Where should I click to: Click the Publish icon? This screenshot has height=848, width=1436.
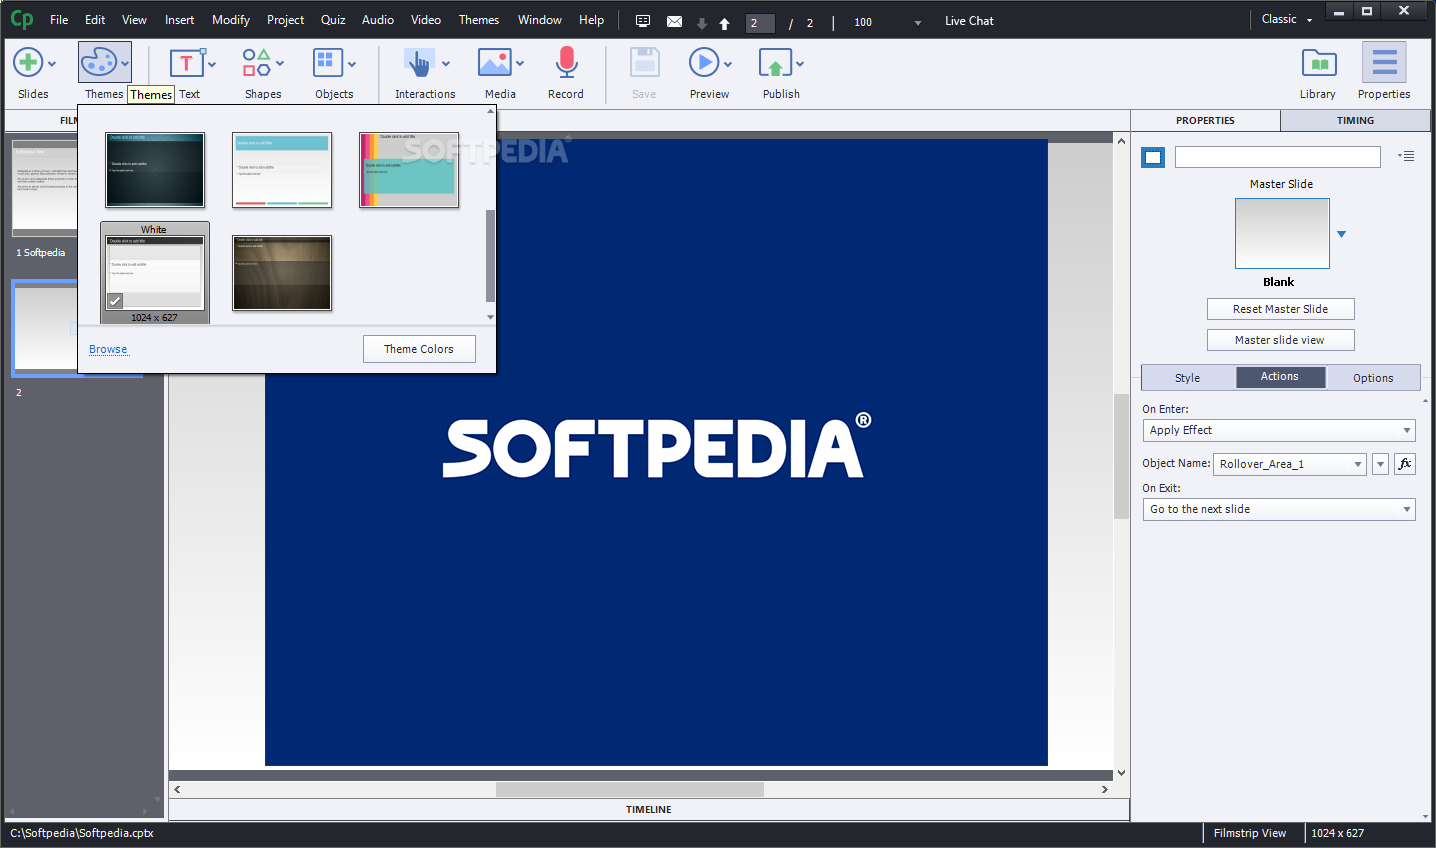click(775, 63)
